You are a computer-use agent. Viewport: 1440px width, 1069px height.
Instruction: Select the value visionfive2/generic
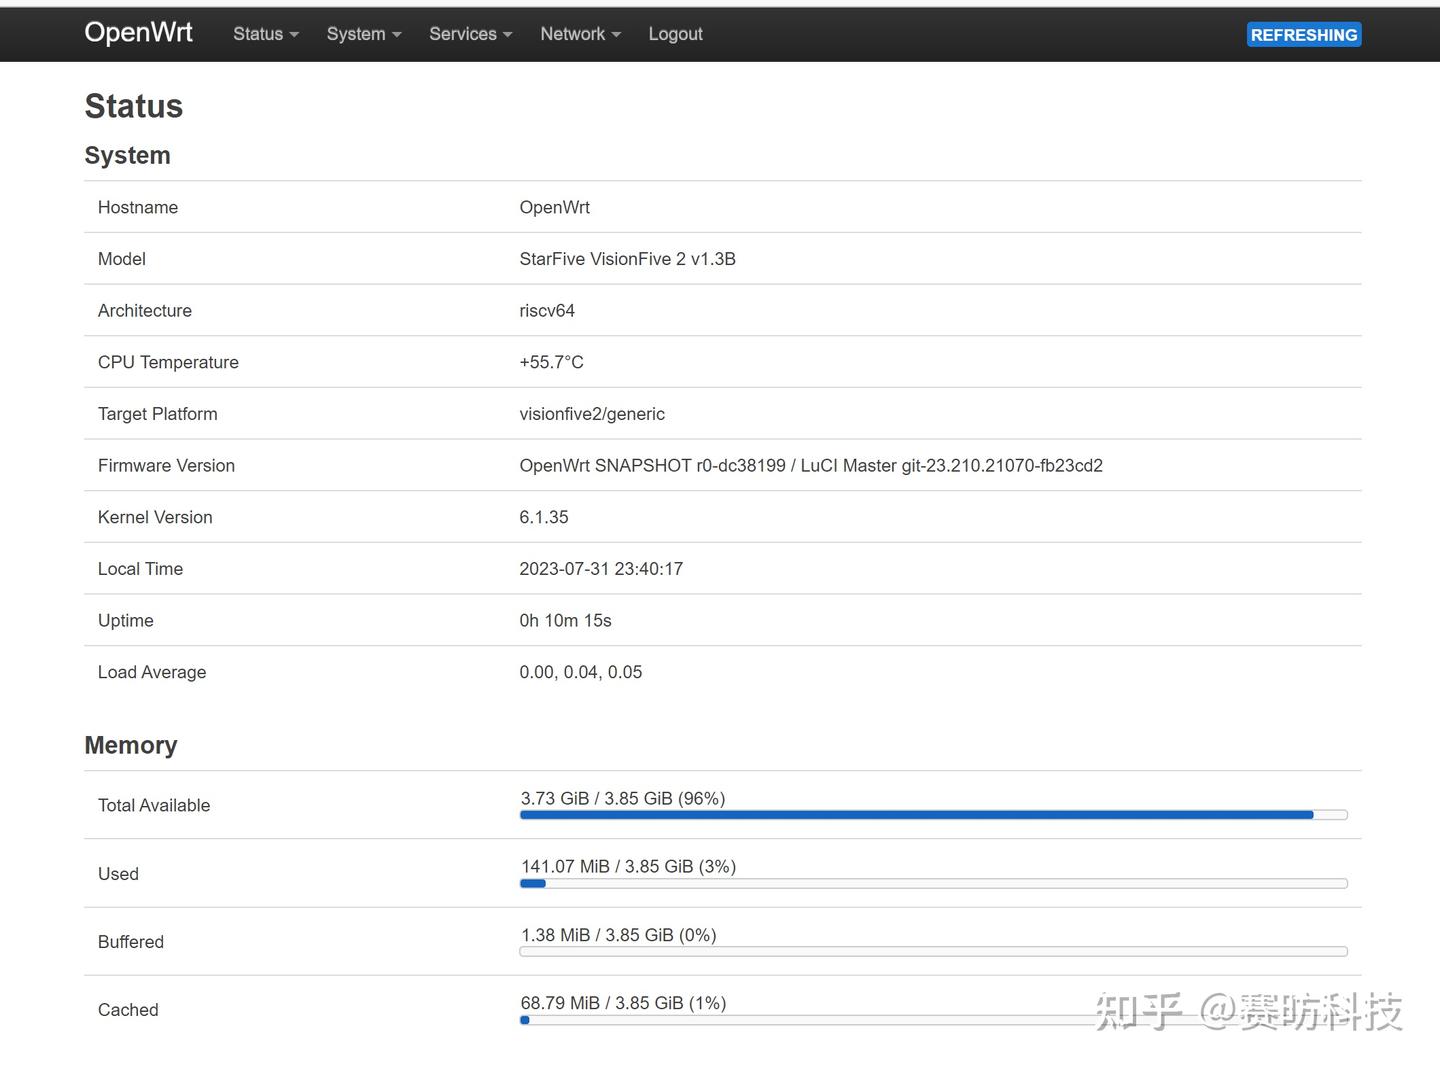click(x=592, y=414)
